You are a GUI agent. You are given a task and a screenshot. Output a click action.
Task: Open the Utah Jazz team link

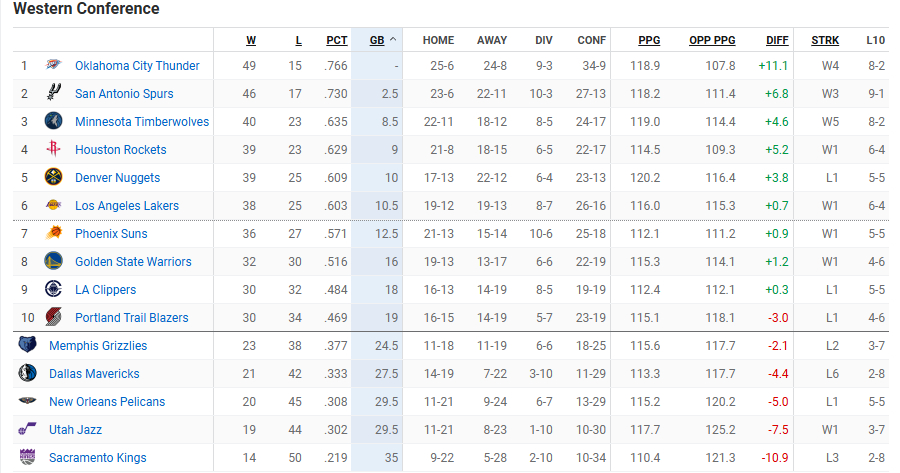[75, 429]
